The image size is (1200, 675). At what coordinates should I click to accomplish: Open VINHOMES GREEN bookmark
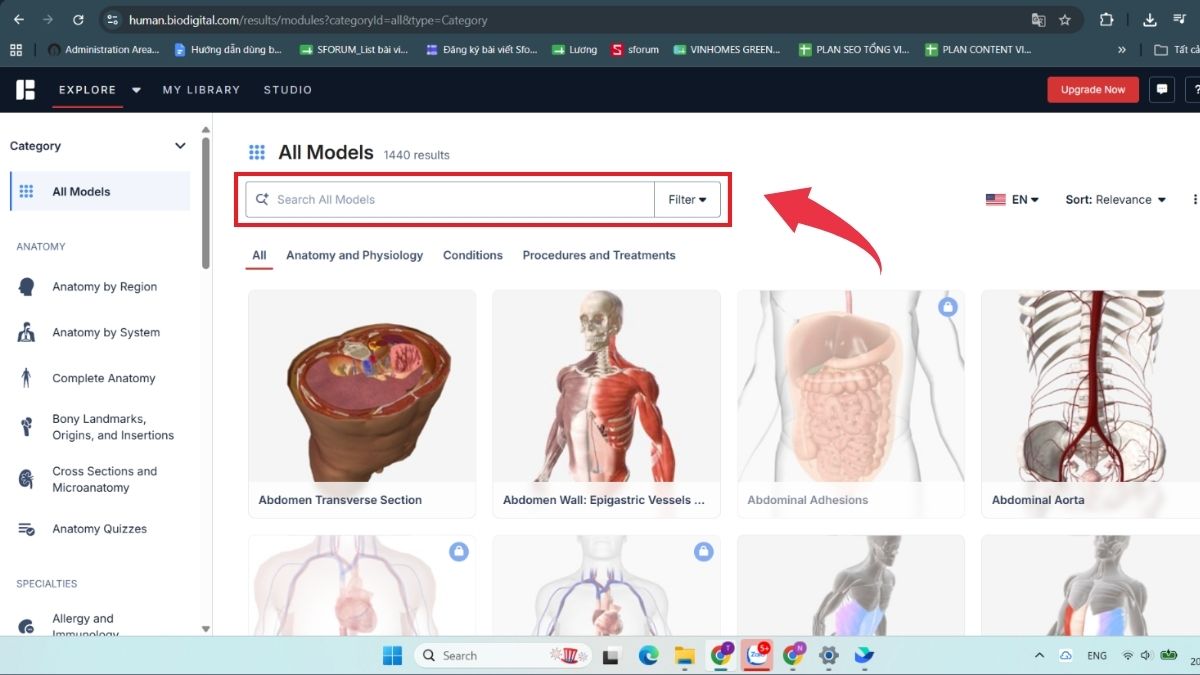point(727,49)
